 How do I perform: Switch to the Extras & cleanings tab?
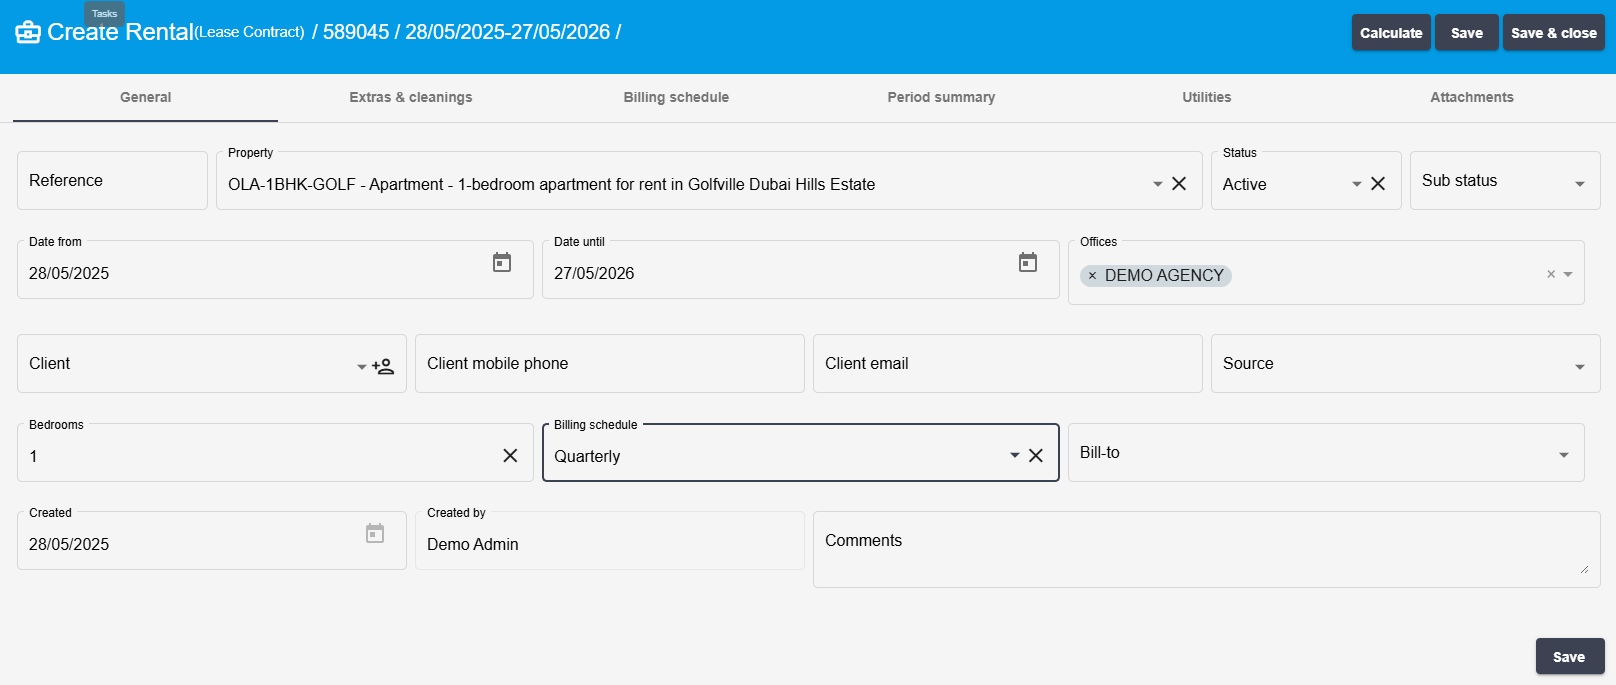tap(411, 98)
